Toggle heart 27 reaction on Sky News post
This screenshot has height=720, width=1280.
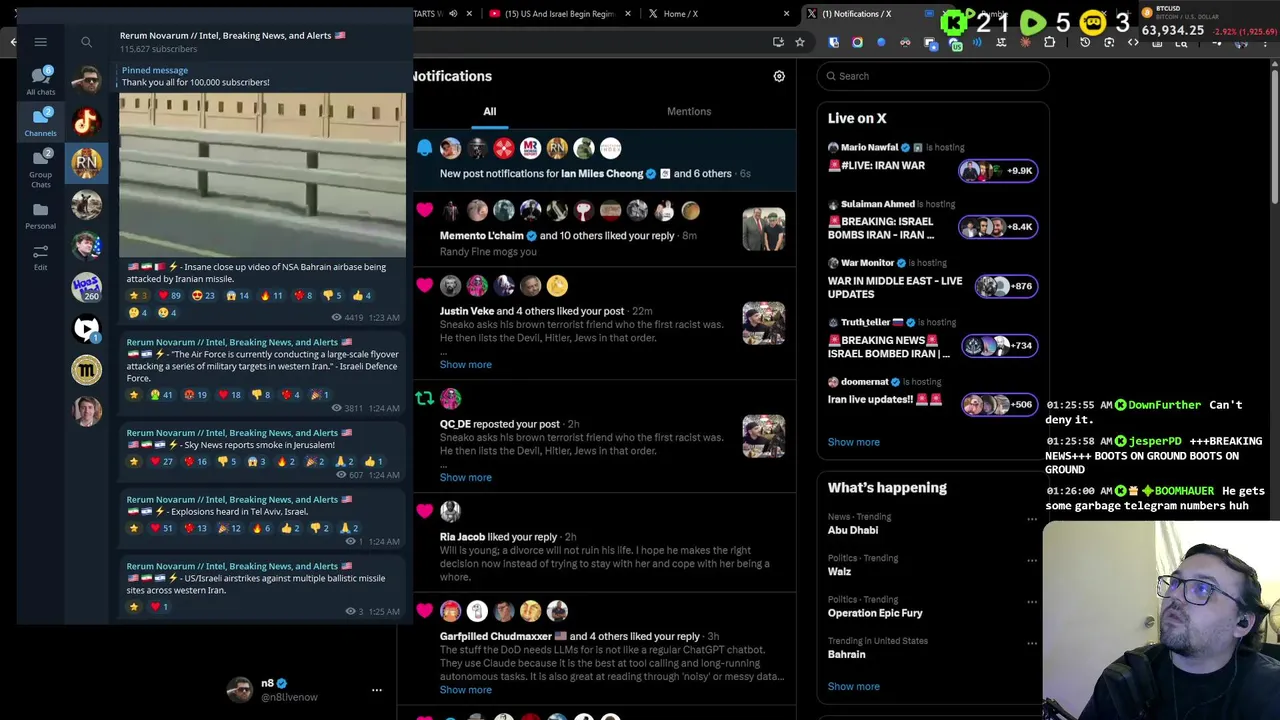tap(162, 461)
